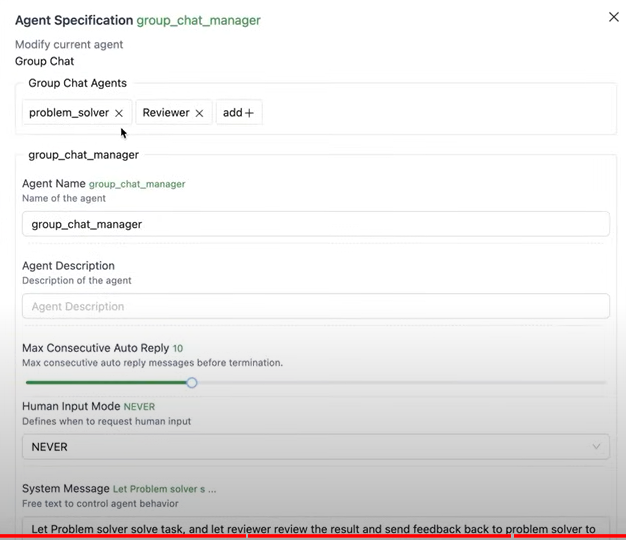Click the System Message field label
This screenshot has height=540, width=626.
65,489
